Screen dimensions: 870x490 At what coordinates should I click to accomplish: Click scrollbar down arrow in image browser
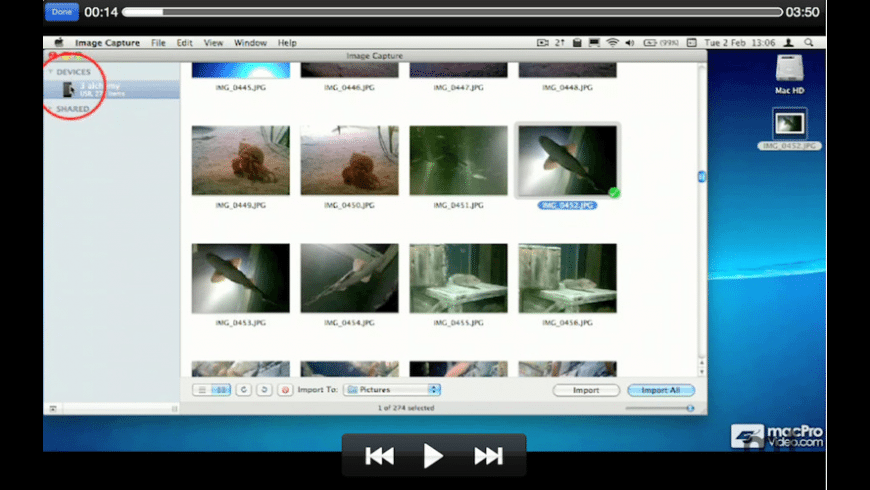click(701, 372)
